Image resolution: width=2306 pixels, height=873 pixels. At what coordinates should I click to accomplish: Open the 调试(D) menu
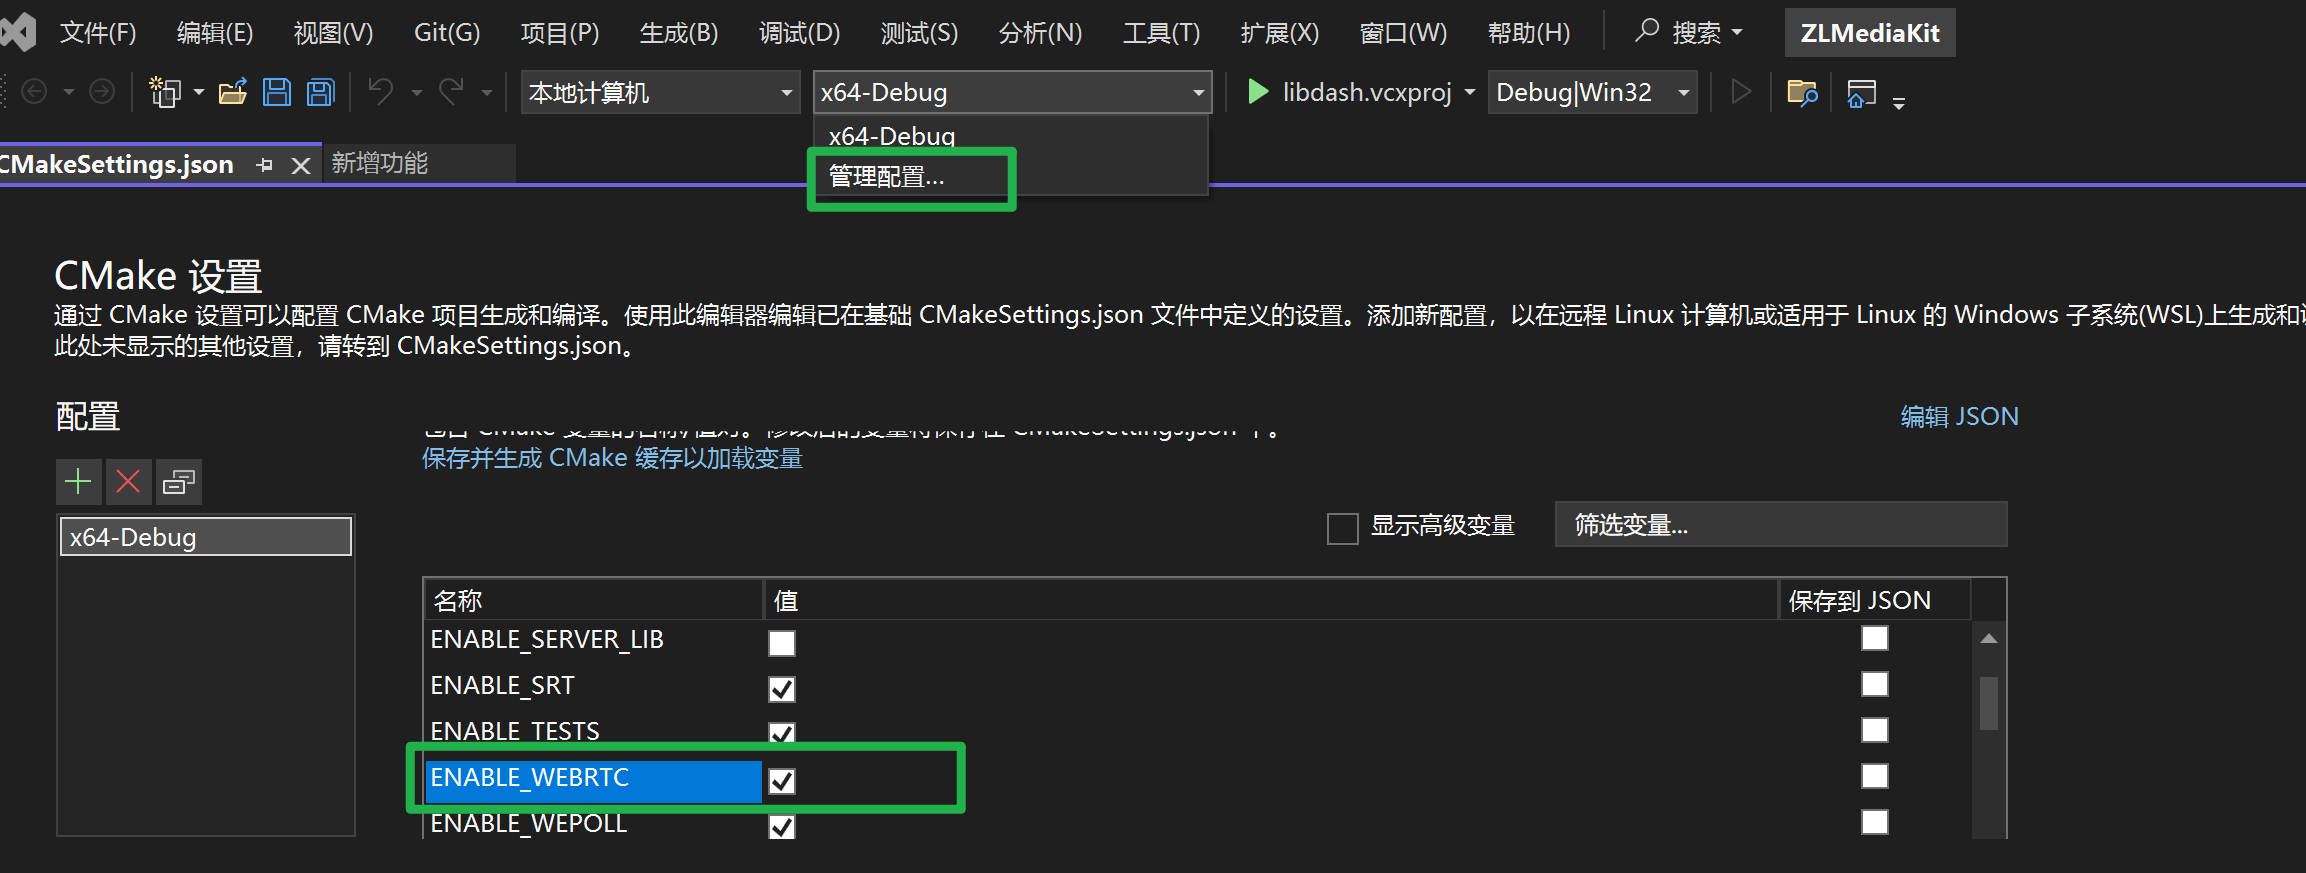click(799, 33)
